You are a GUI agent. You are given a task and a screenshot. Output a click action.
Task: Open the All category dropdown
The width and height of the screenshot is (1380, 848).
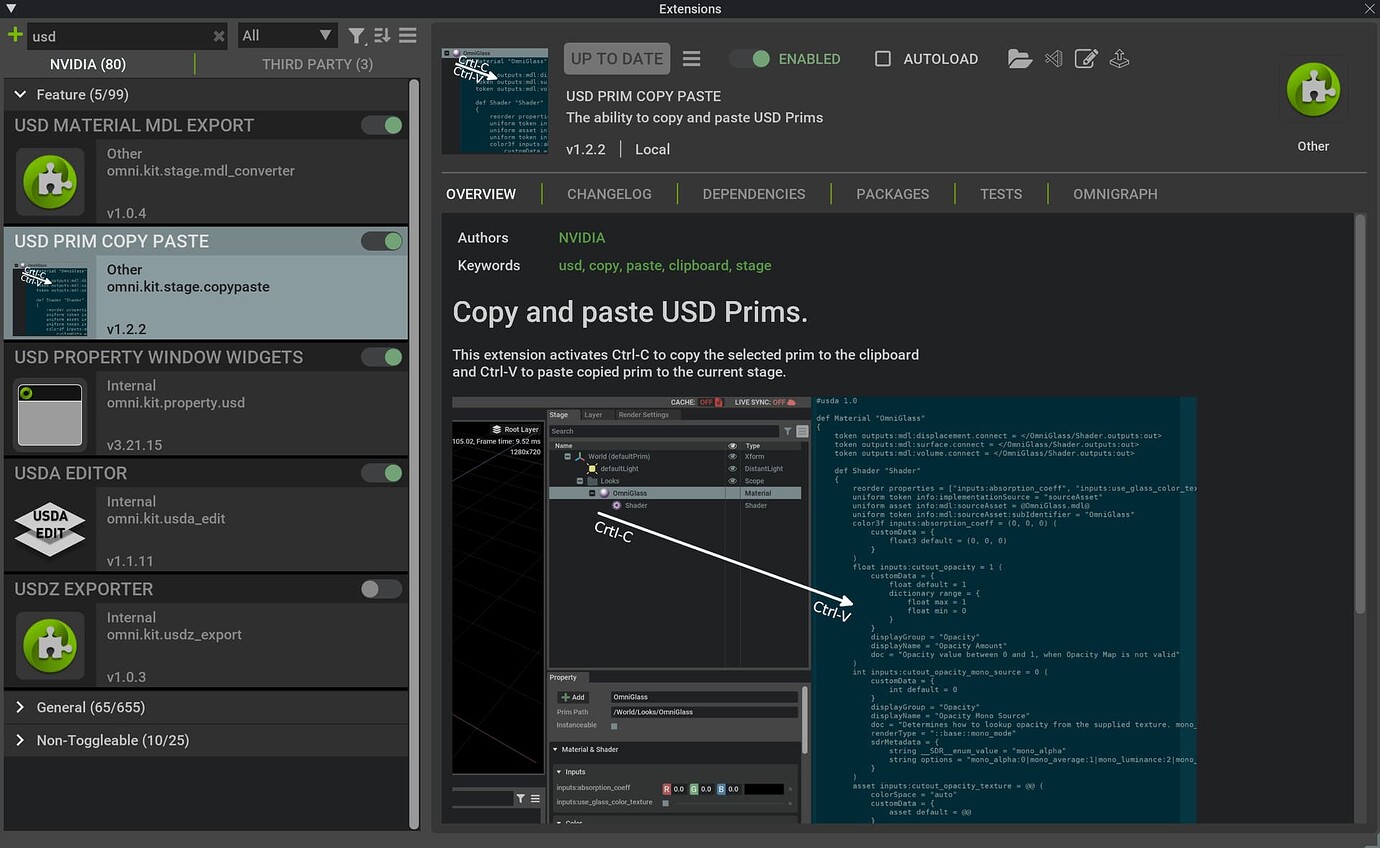tap(287, 35)
